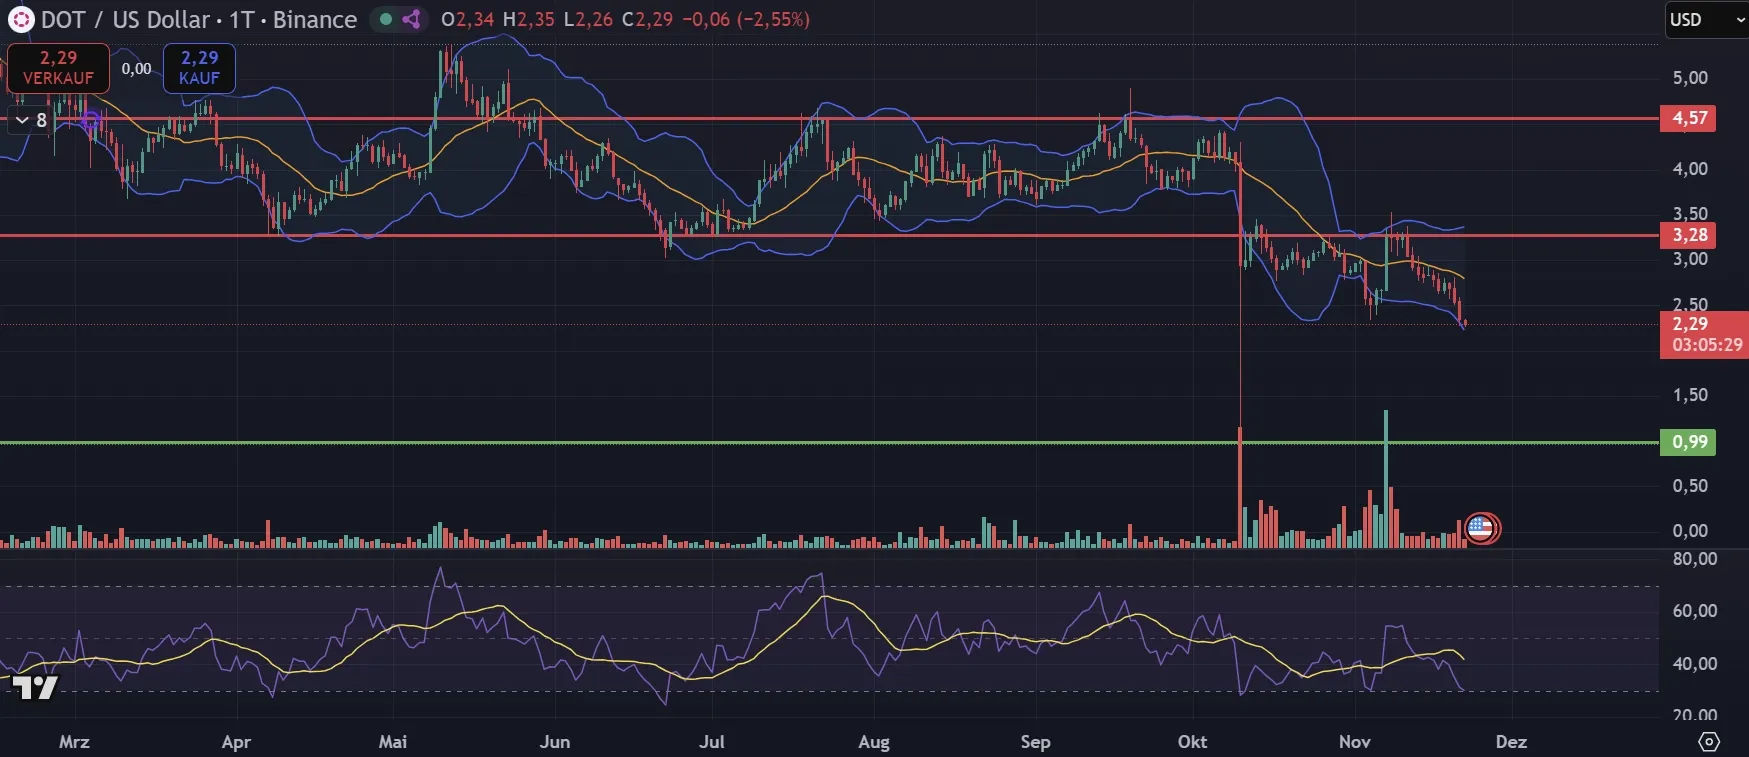
Task: Select the 0,99 green support line label
Action: pyautogui.click(x=1688, y=442)
